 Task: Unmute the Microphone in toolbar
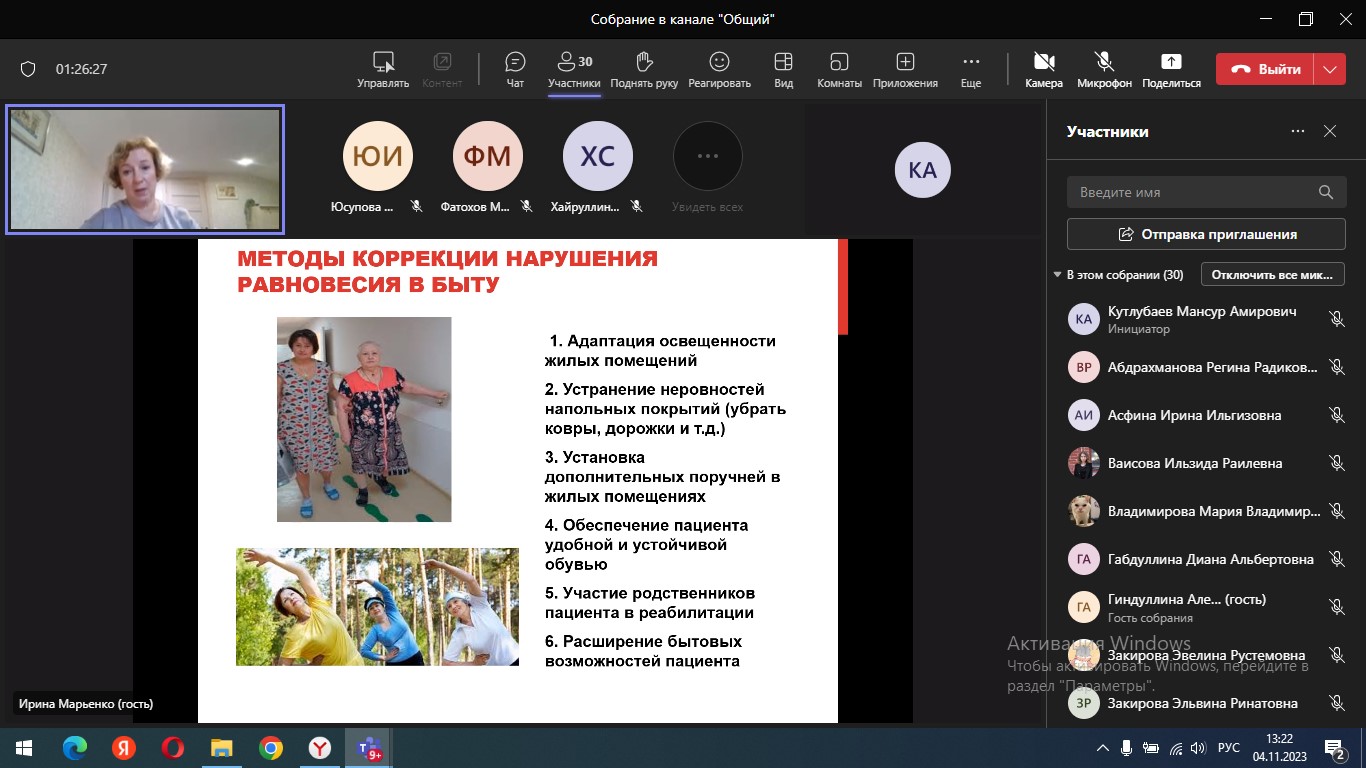[x=1104, y=62]
